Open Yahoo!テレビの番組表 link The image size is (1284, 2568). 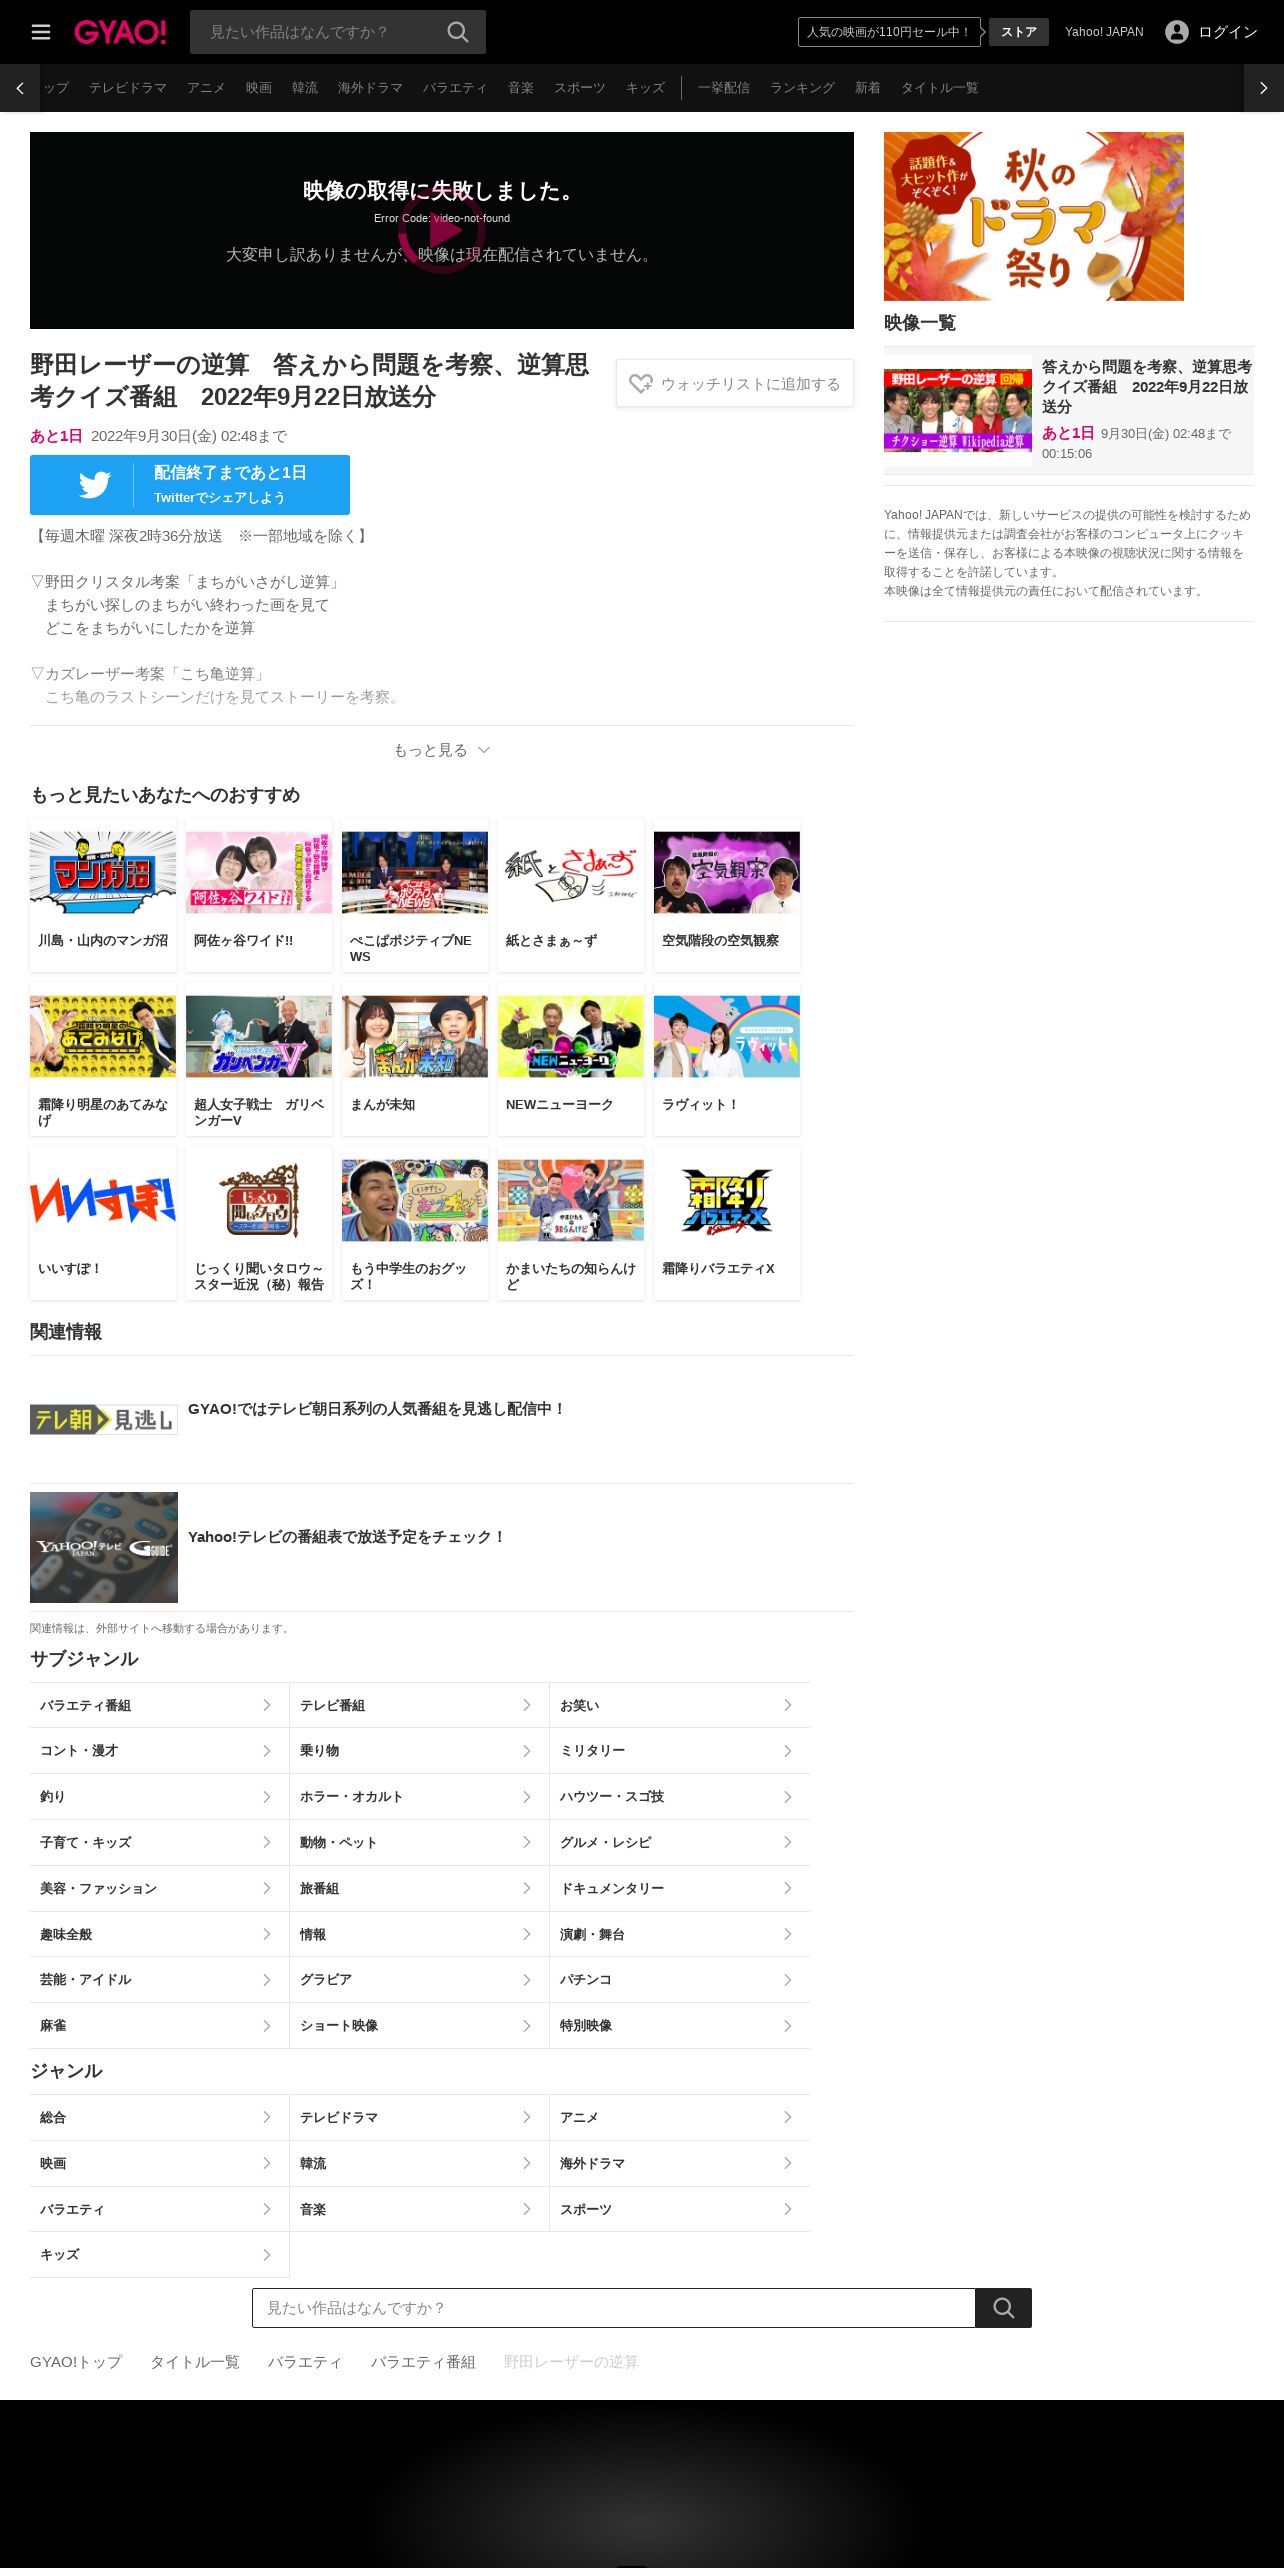[x=347, y=1536]
